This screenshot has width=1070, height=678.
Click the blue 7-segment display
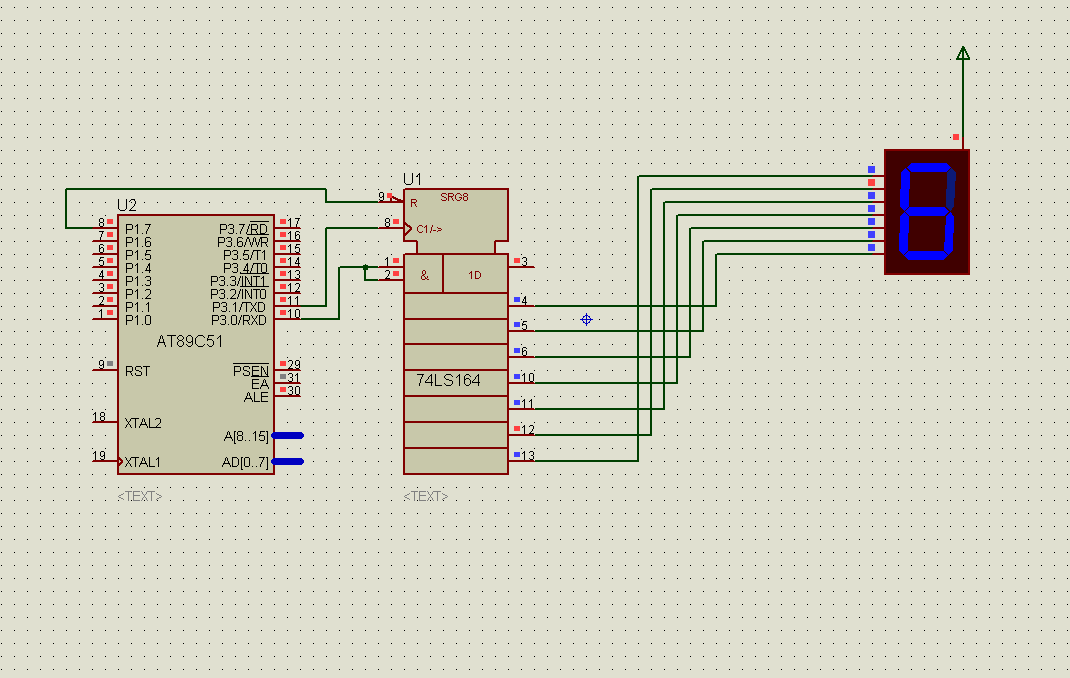click(927, 212)
